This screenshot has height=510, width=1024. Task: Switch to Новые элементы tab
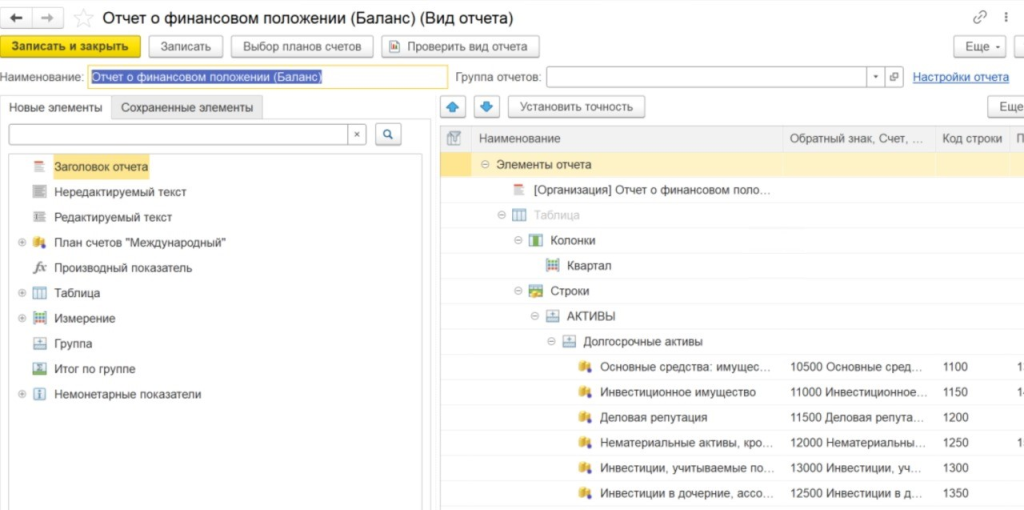coord(56,108)
